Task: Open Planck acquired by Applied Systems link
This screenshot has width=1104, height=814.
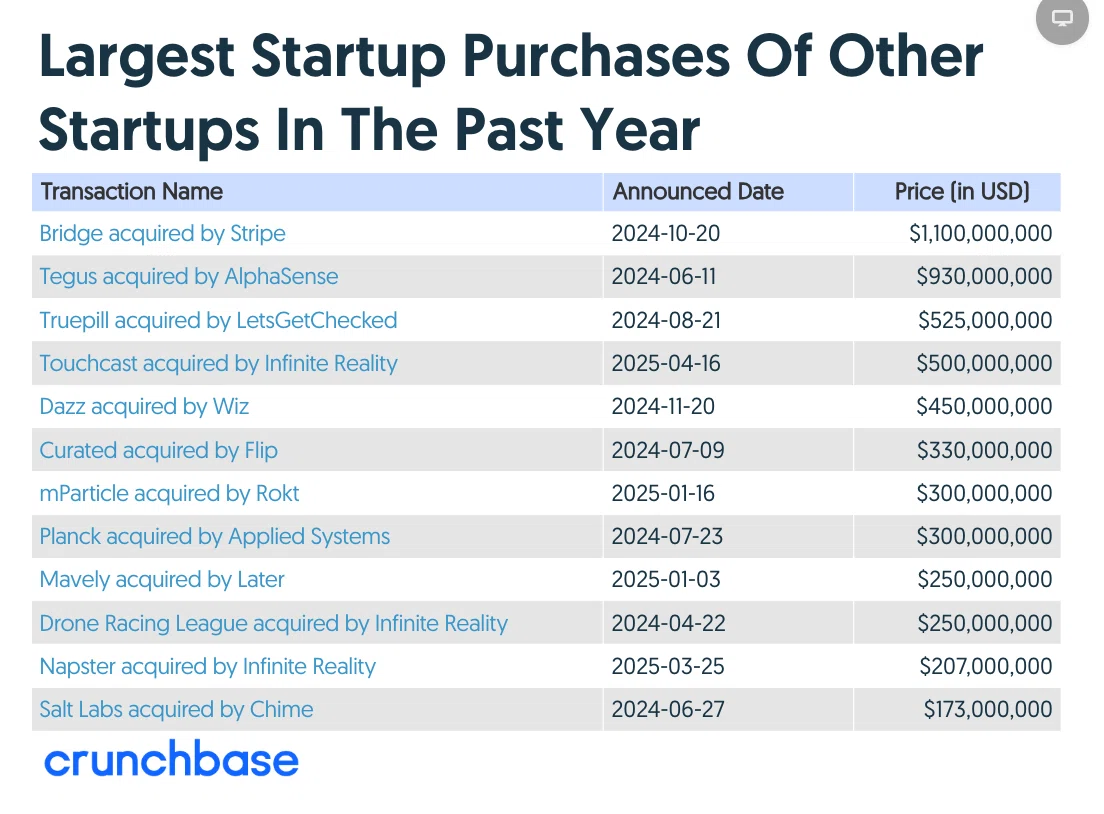Action: pos(215,537)
